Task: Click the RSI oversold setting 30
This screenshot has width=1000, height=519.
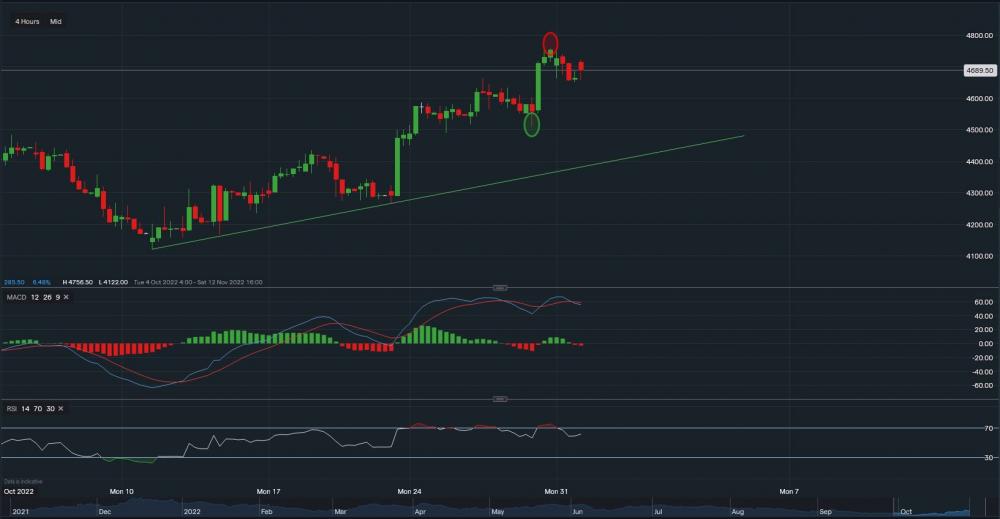Action: [x=50, y=409]
